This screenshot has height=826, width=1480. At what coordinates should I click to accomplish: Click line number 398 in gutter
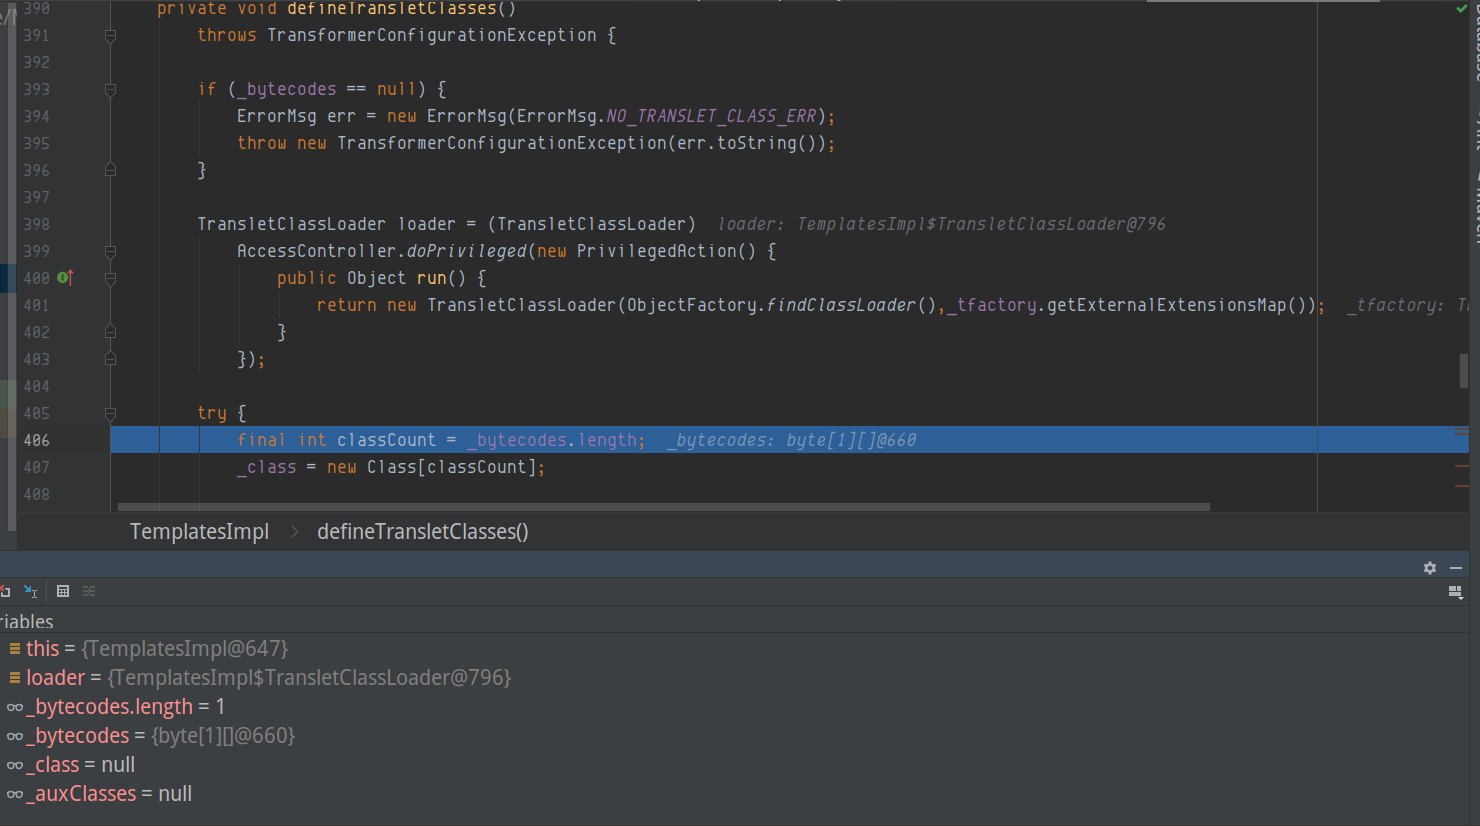[x=37, y=224]
